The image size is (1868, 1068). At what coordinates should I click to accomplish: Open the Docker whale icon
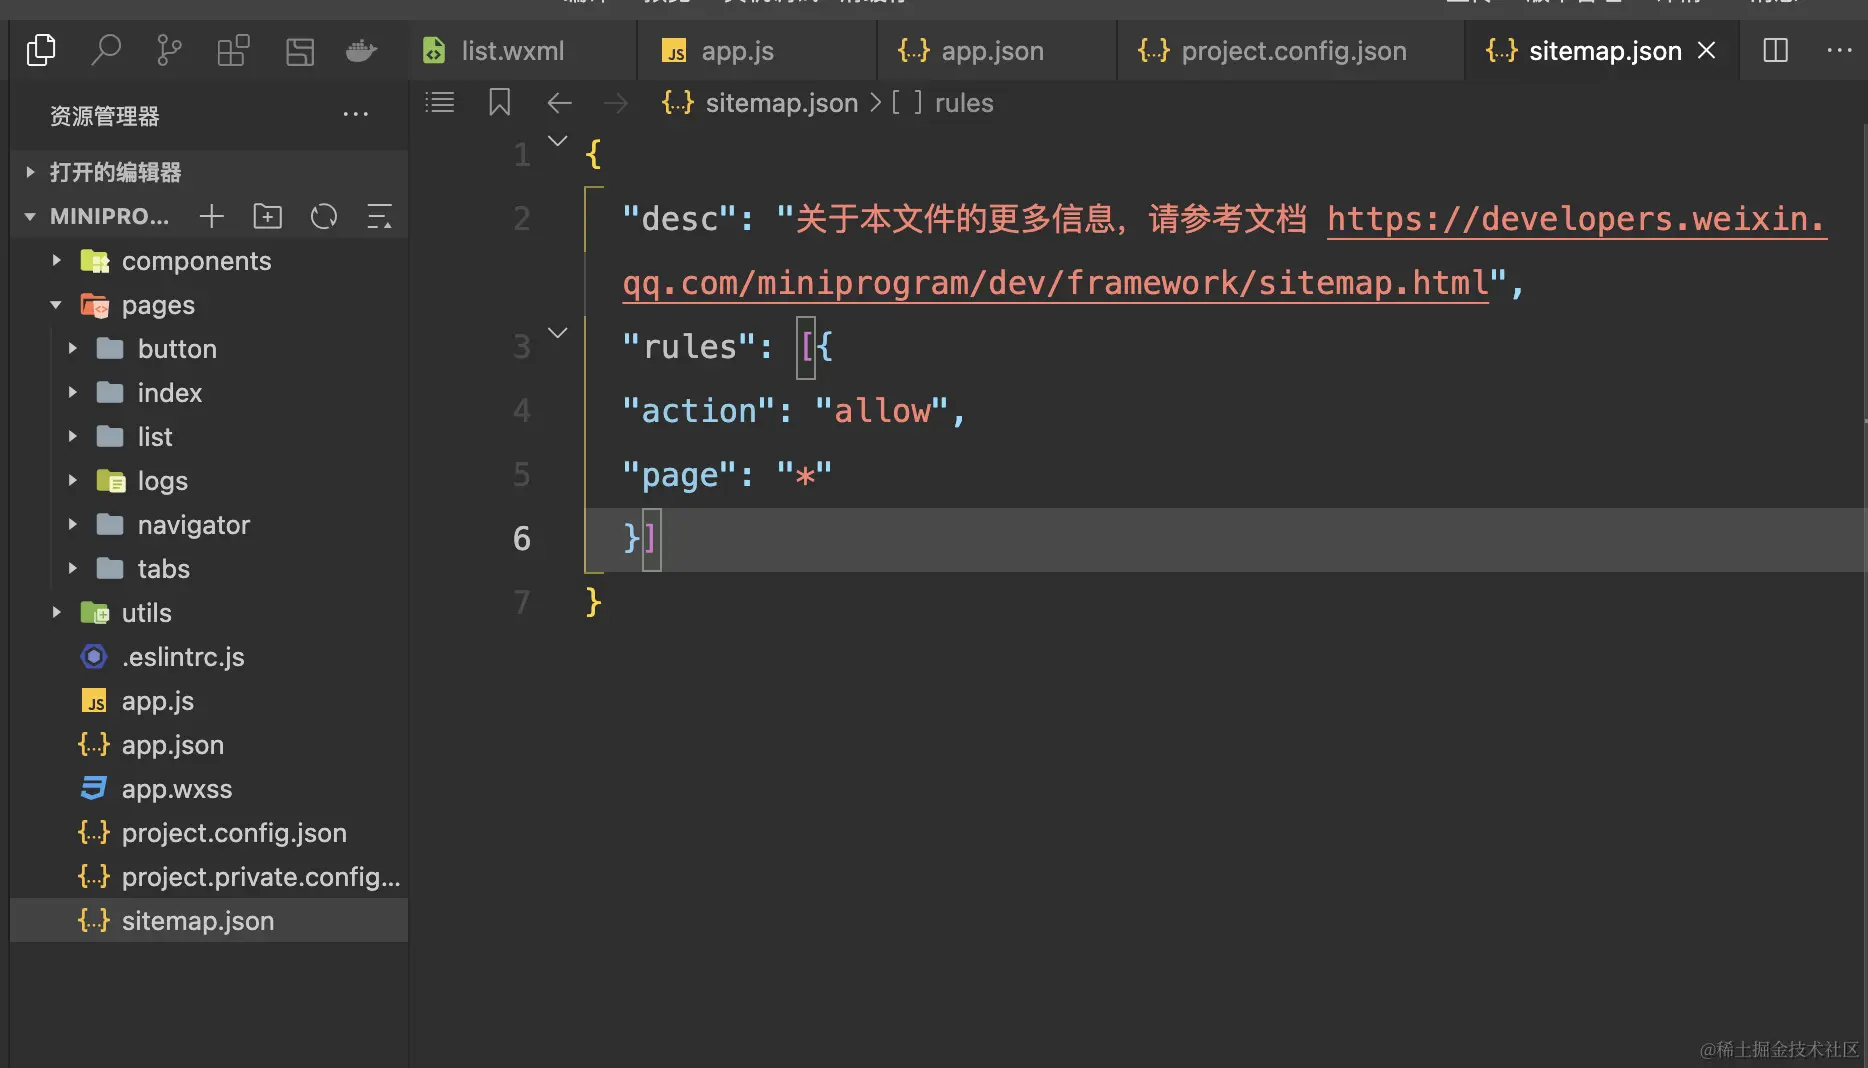tap(361, 50)
